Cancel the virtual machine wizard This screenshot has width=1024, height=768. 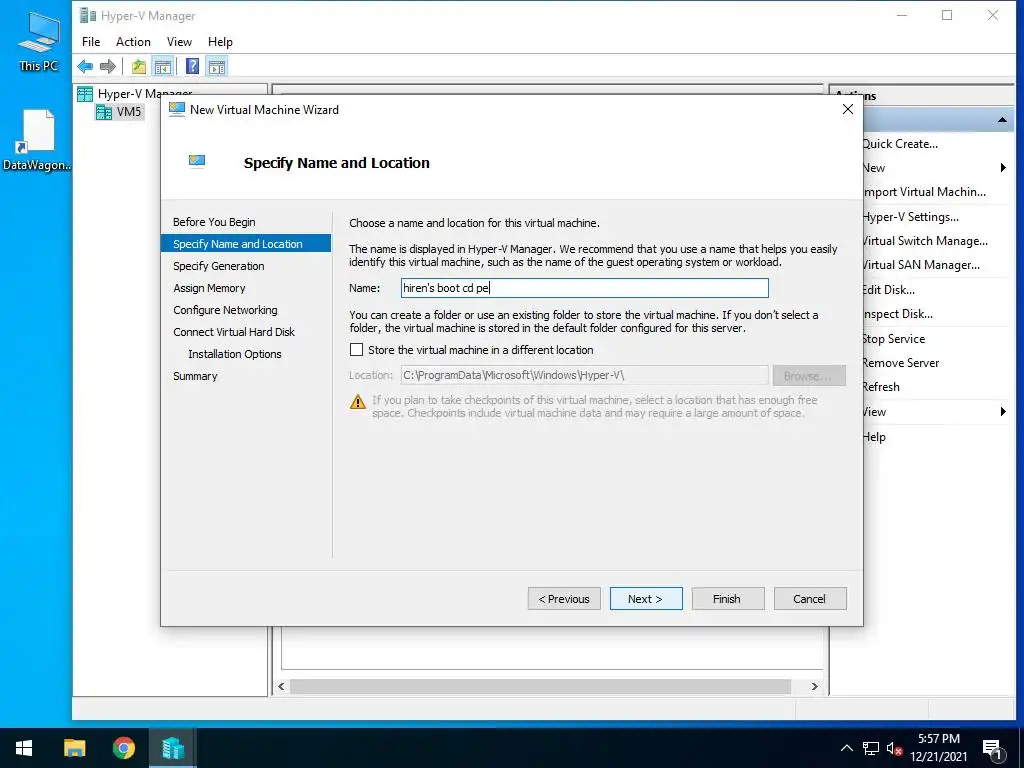[x=810, y=599]
